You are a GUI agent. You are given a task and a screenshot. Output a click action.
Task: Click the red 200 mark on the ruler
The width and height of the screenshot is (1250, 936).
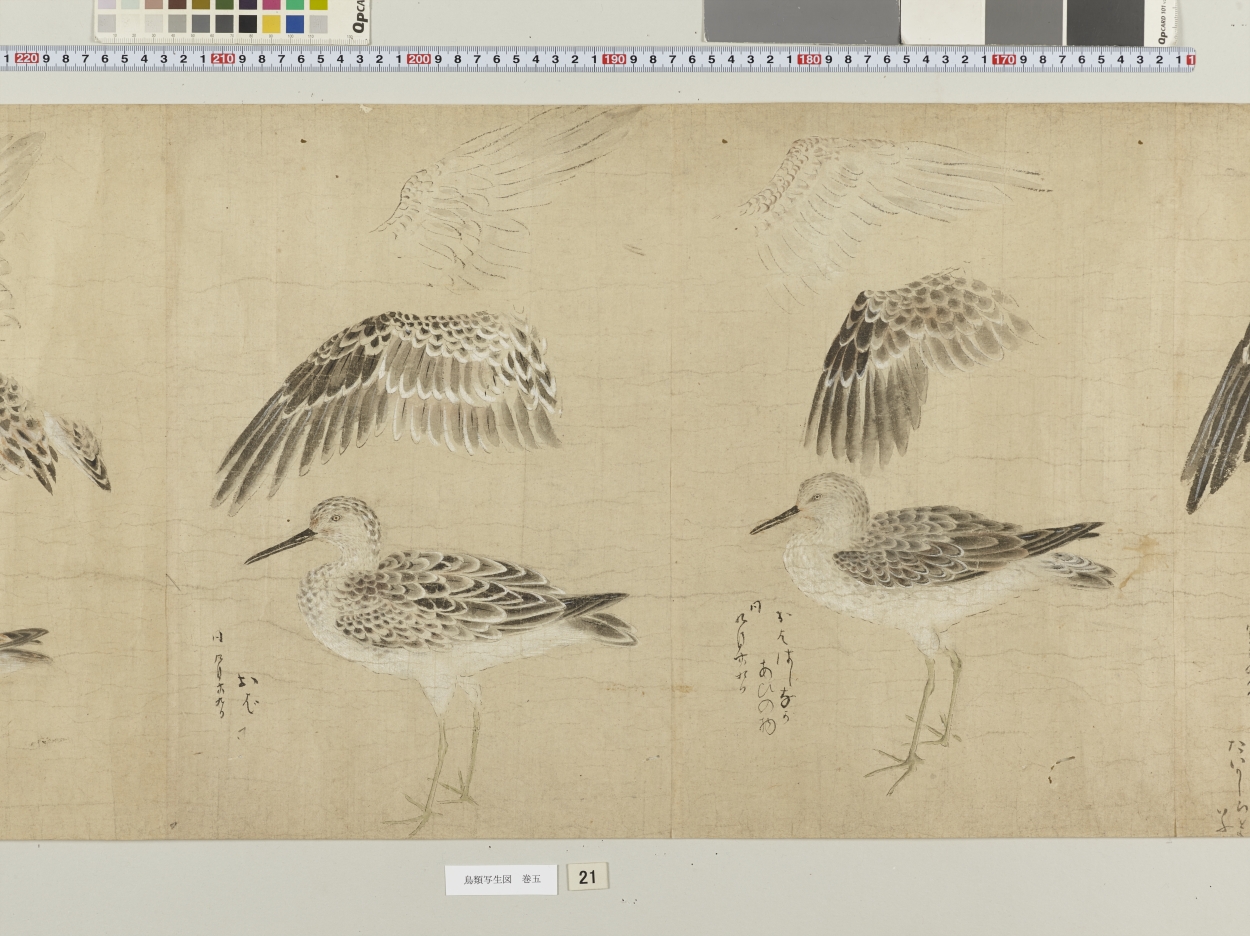[x=418, y=59]
